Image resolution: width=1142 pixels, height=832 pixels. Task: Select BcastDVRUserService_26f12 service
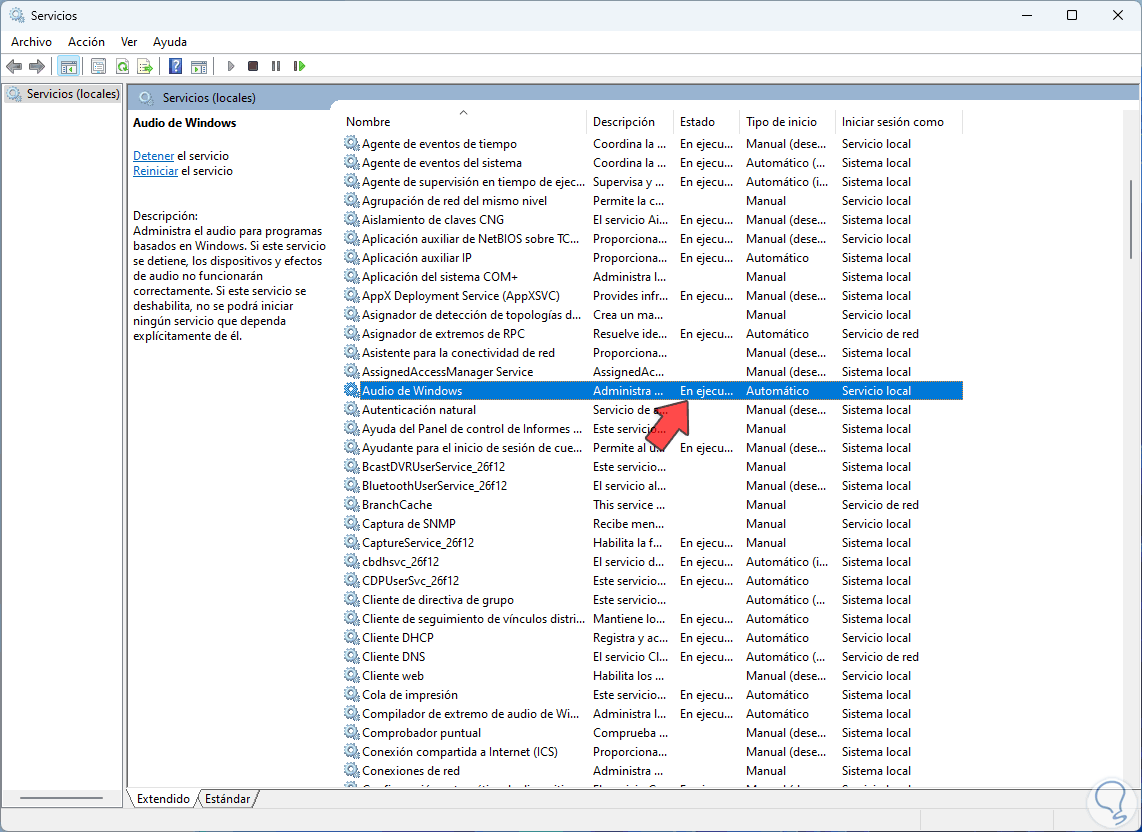point(433,466)
